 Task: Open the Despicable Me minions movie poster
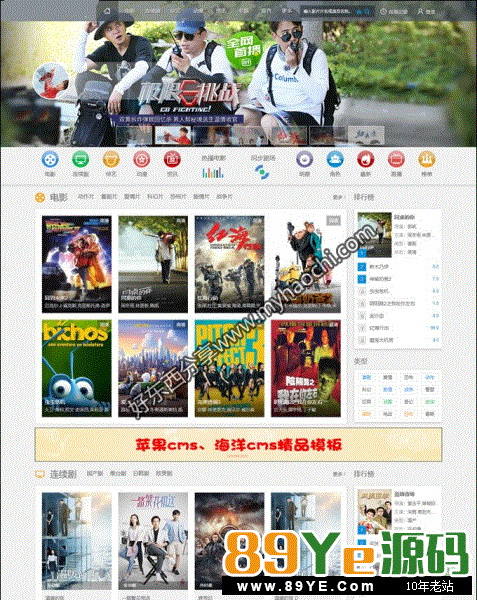point(306,264)
